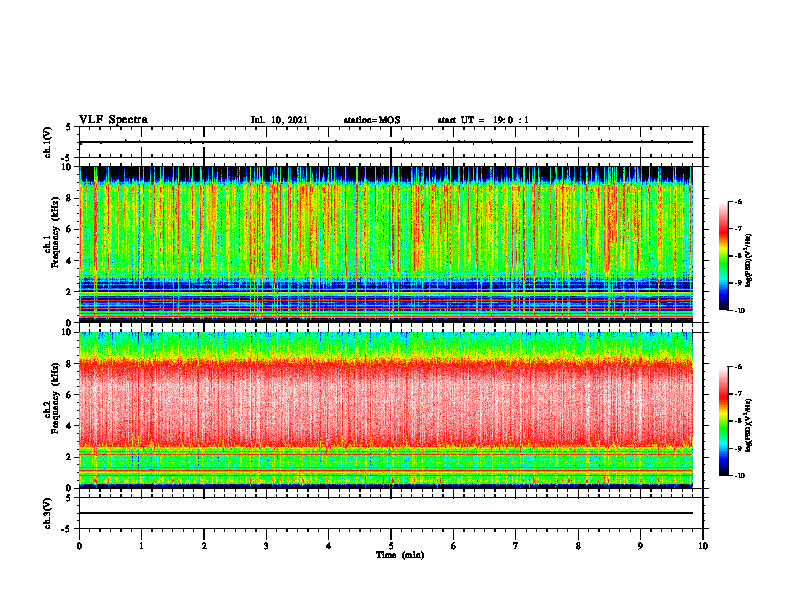The width and height of the screenshot is (792, 612).
Task: Click time axis tick label 7
Action: click(x=516, y=546)
